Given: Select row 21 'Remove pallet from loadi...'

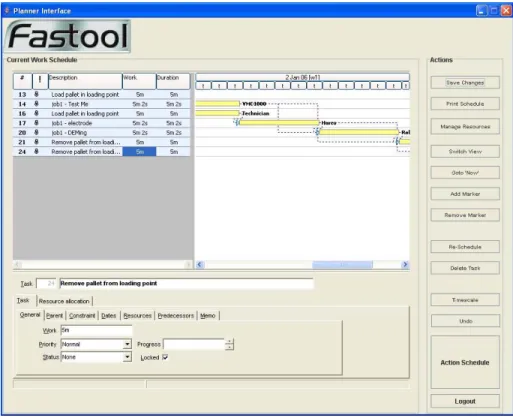Looking at the screenshot, I should click(102, 142).
